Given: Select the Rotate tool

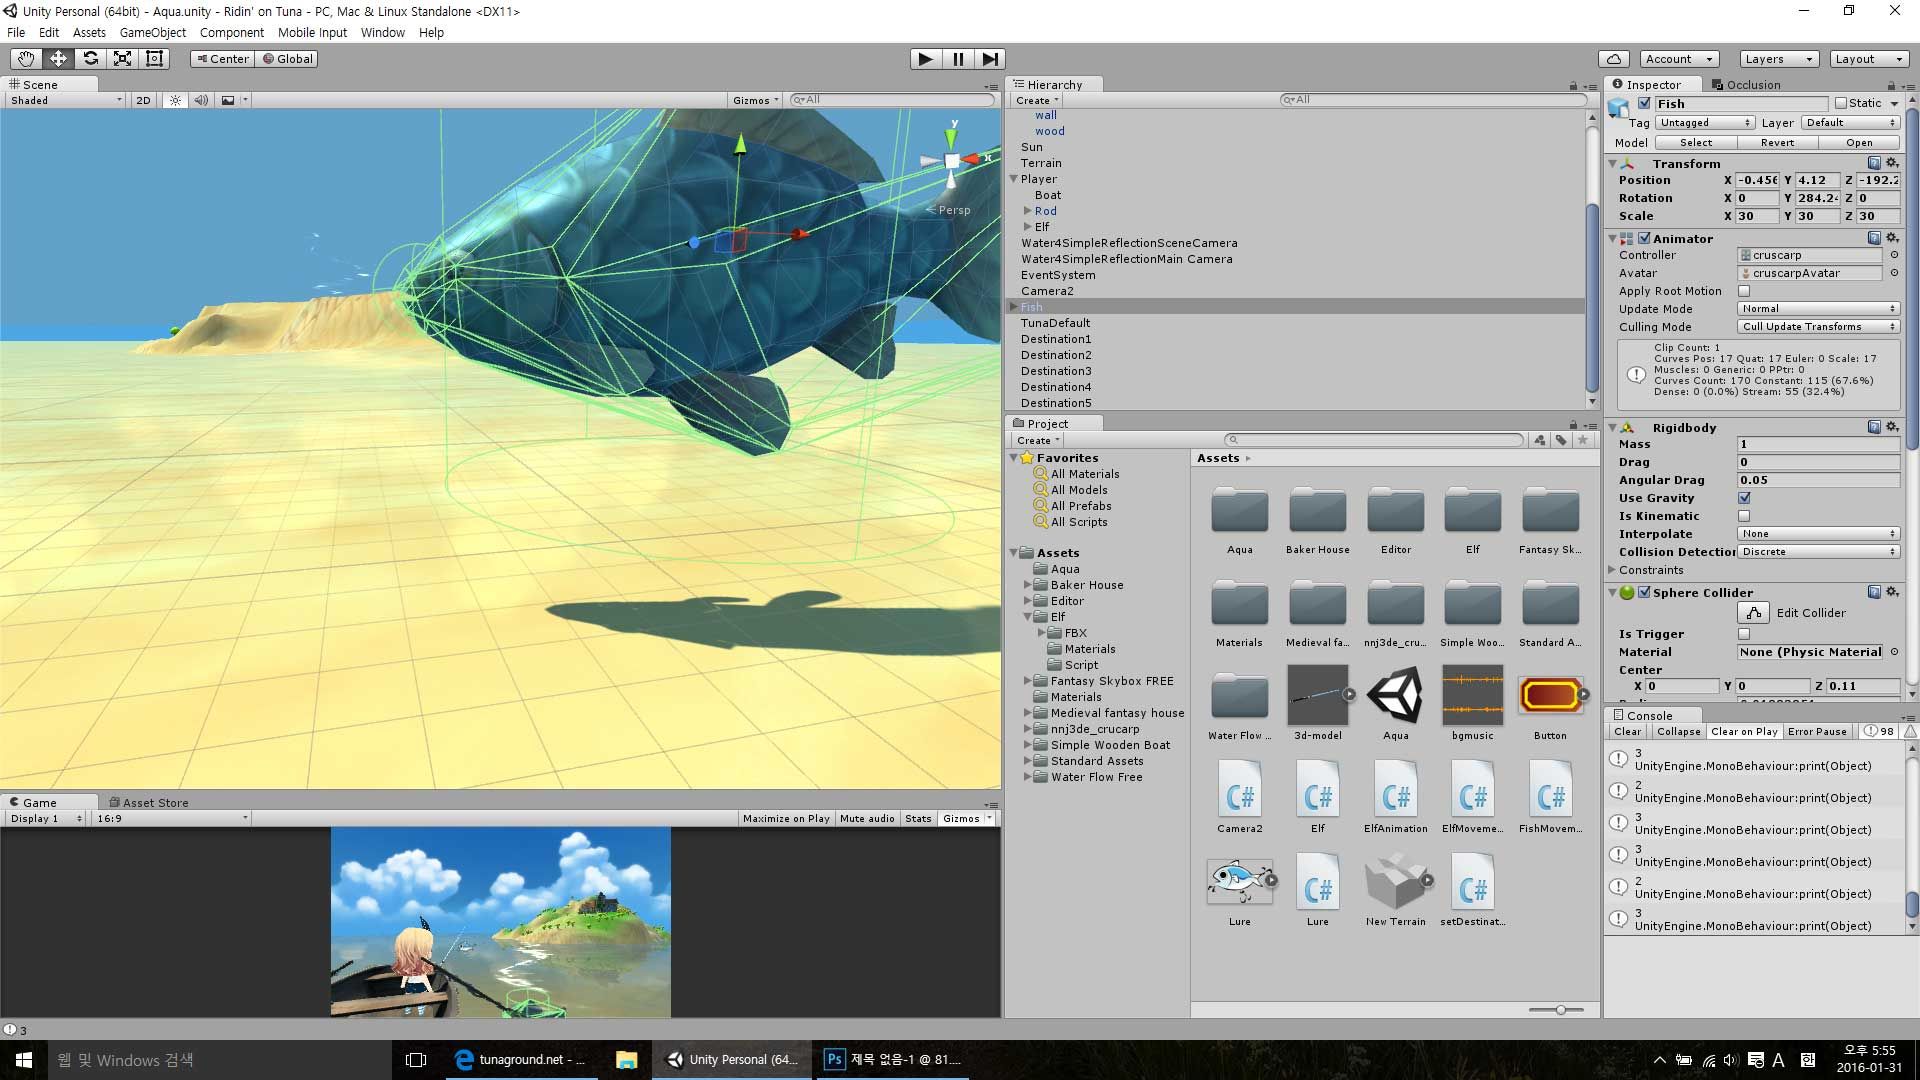Looking at the screenshot, I should [90, 59].
